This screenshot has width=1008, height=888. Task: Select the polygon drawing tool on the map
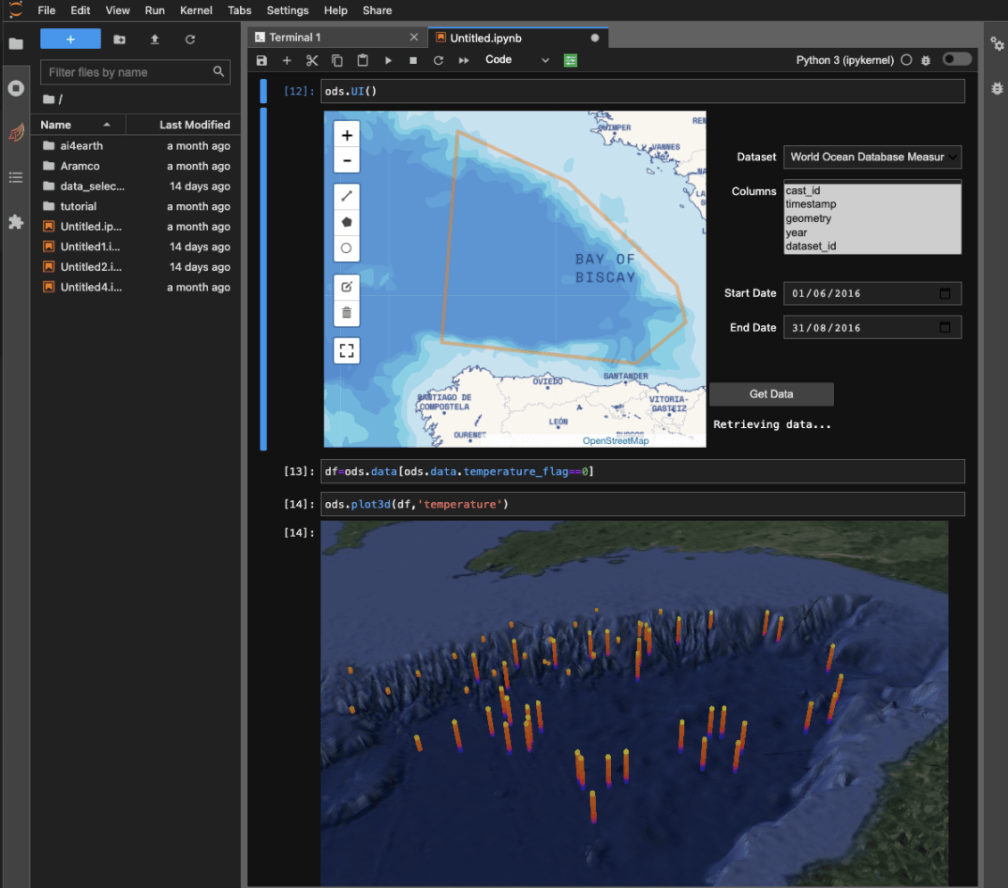[346, 221]
